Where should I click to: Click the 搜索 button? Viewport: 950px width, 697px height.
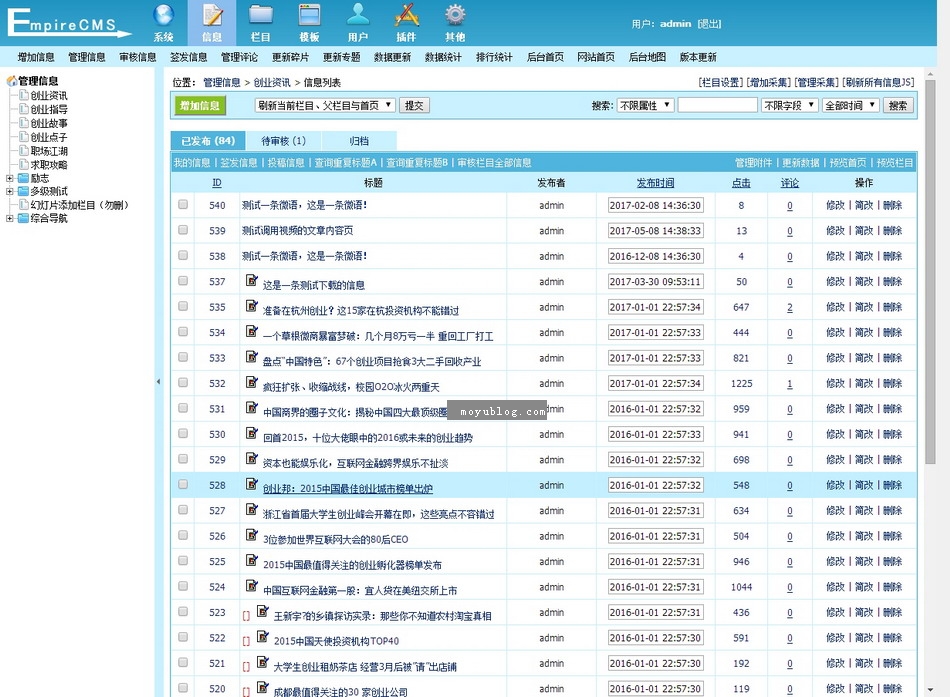coord(898,105)
